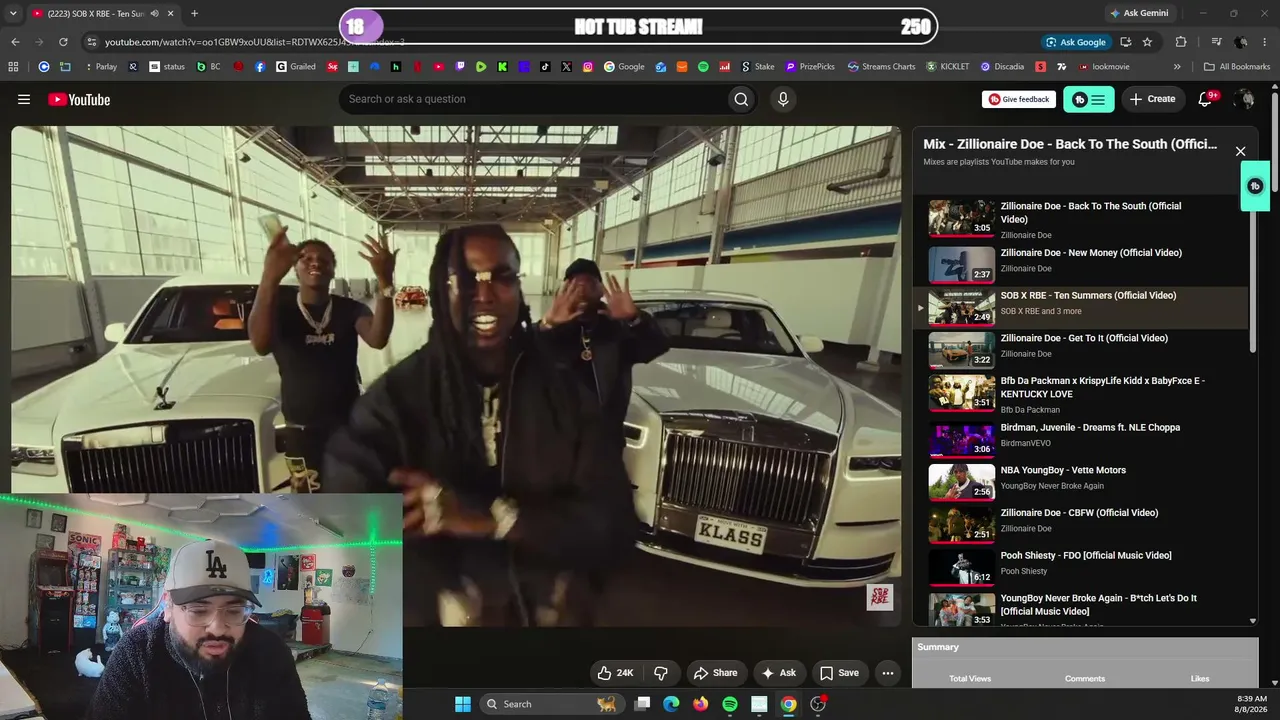Open Microsoft Edge from the taskbar
The width and height of the screenshot is (1280, 720).
pos(671,704)
